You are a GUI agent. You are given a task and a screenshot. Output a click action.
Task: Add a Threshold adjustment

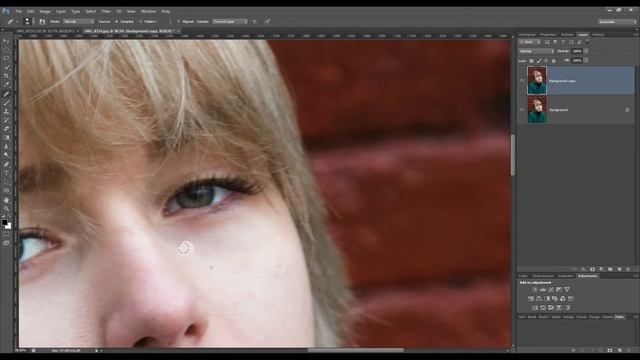(x=551, y=307)
